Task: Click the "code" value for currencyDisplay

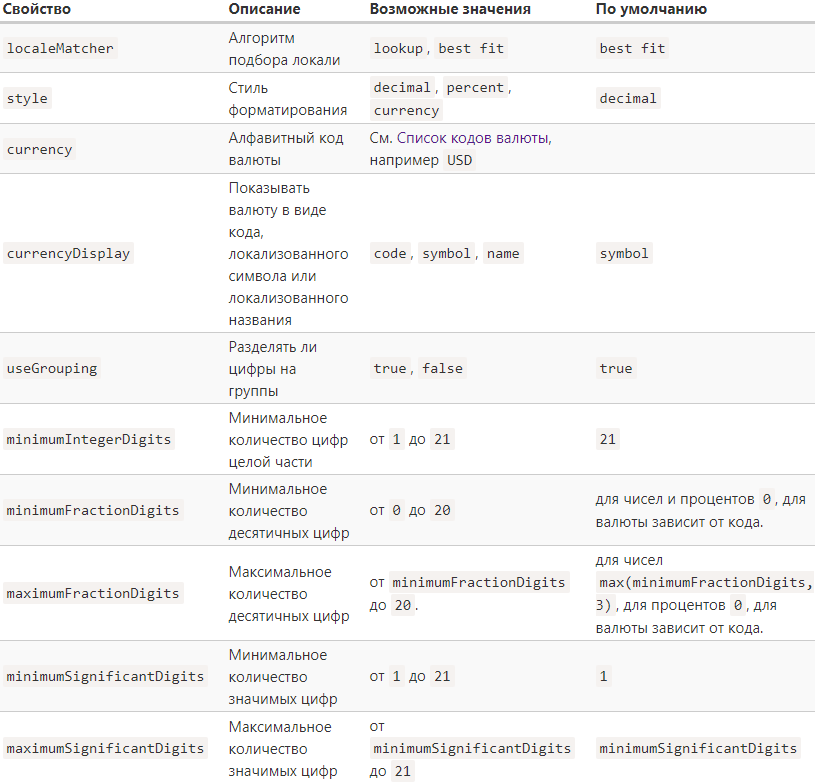Action: [390, 254]
